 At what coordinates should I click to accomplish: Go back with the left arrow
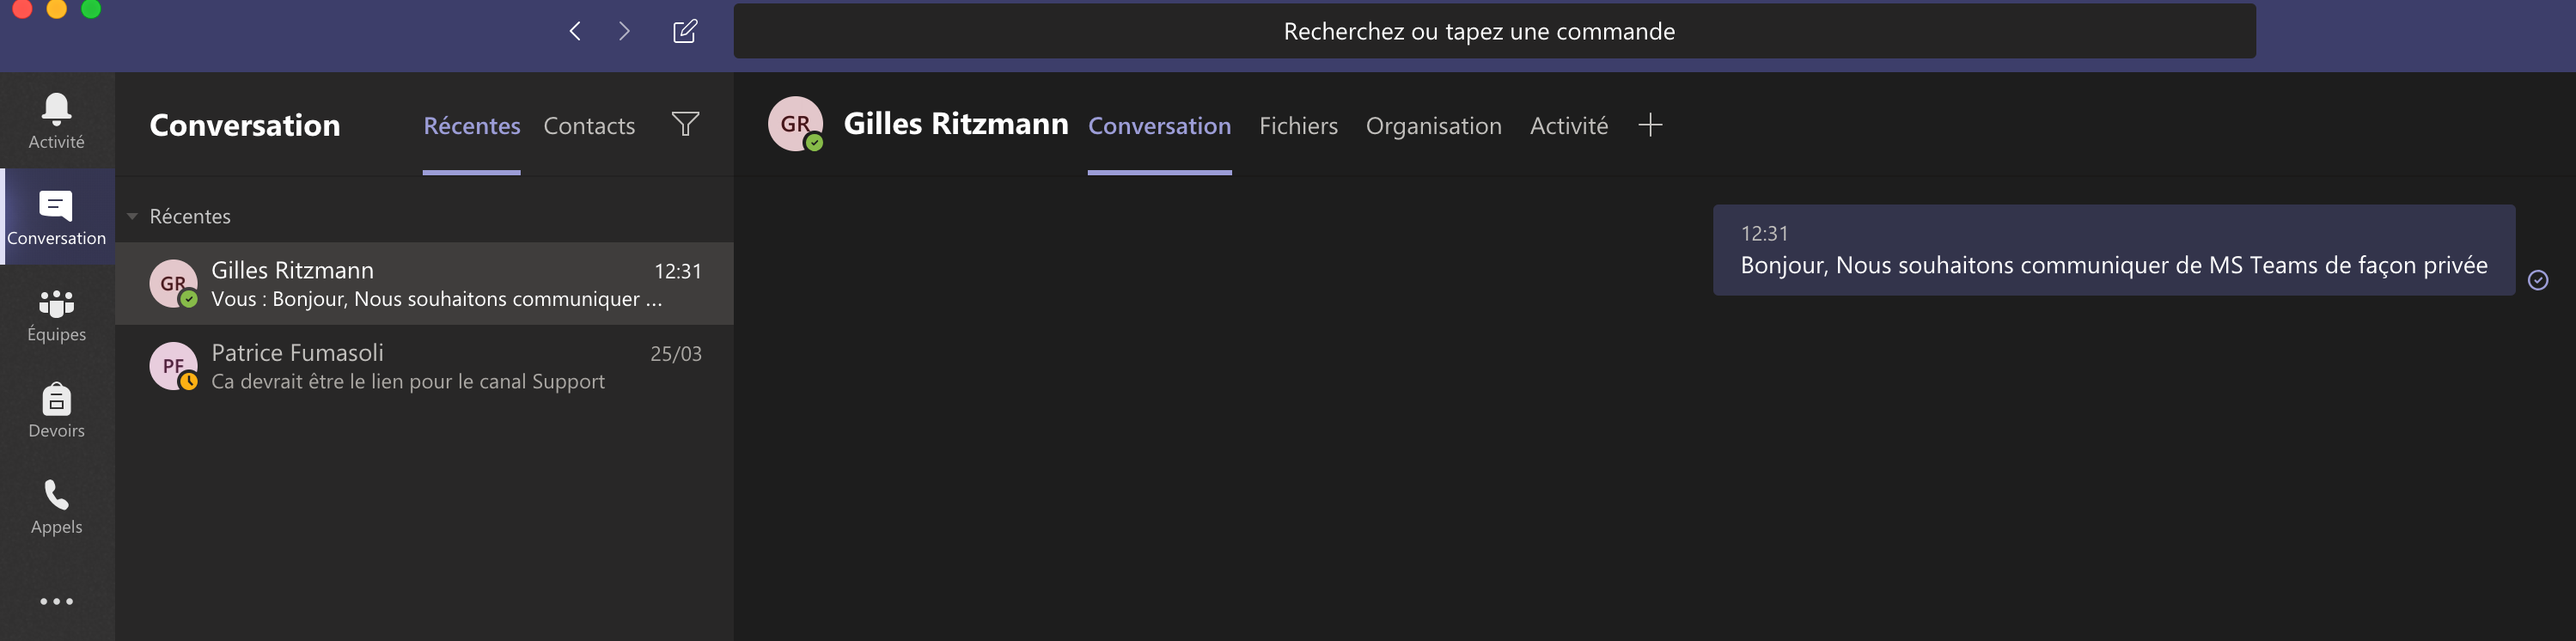click(575, 31)
